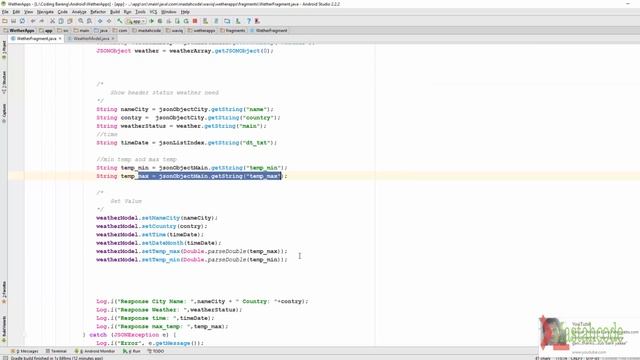This screenshot has height=360, width=640.
Task: Open the Structure side tool window
Action: (4, 82)
